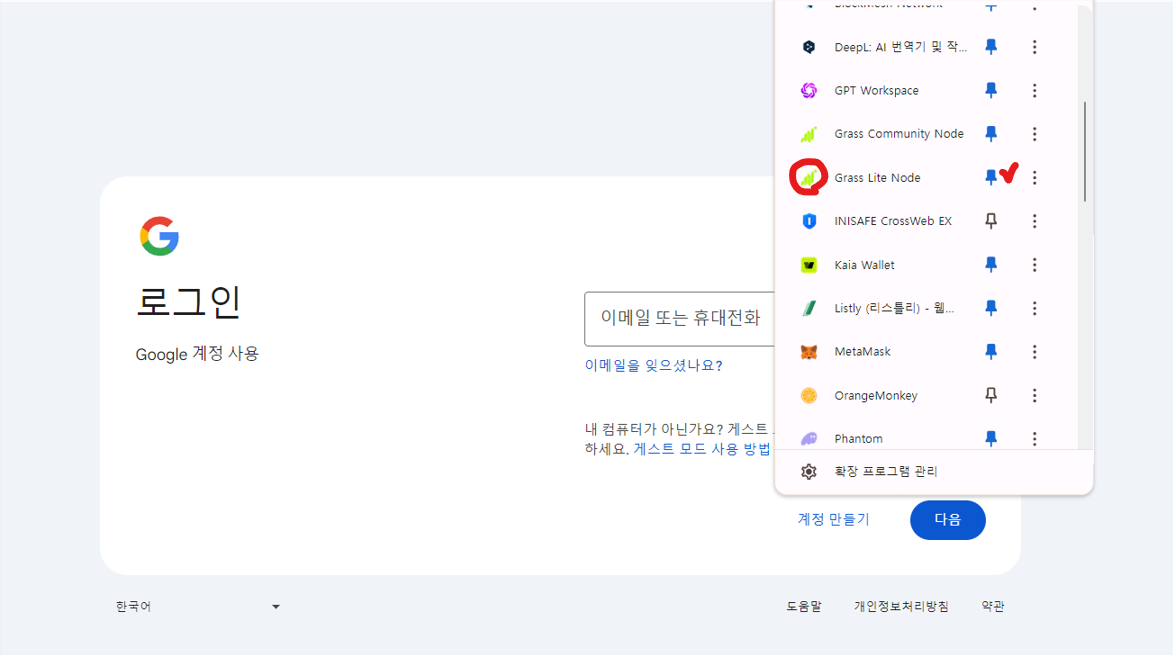Pin INISAFE CrossWeb EX to toolbar
Screen dimensions: 1173x655
991,221
